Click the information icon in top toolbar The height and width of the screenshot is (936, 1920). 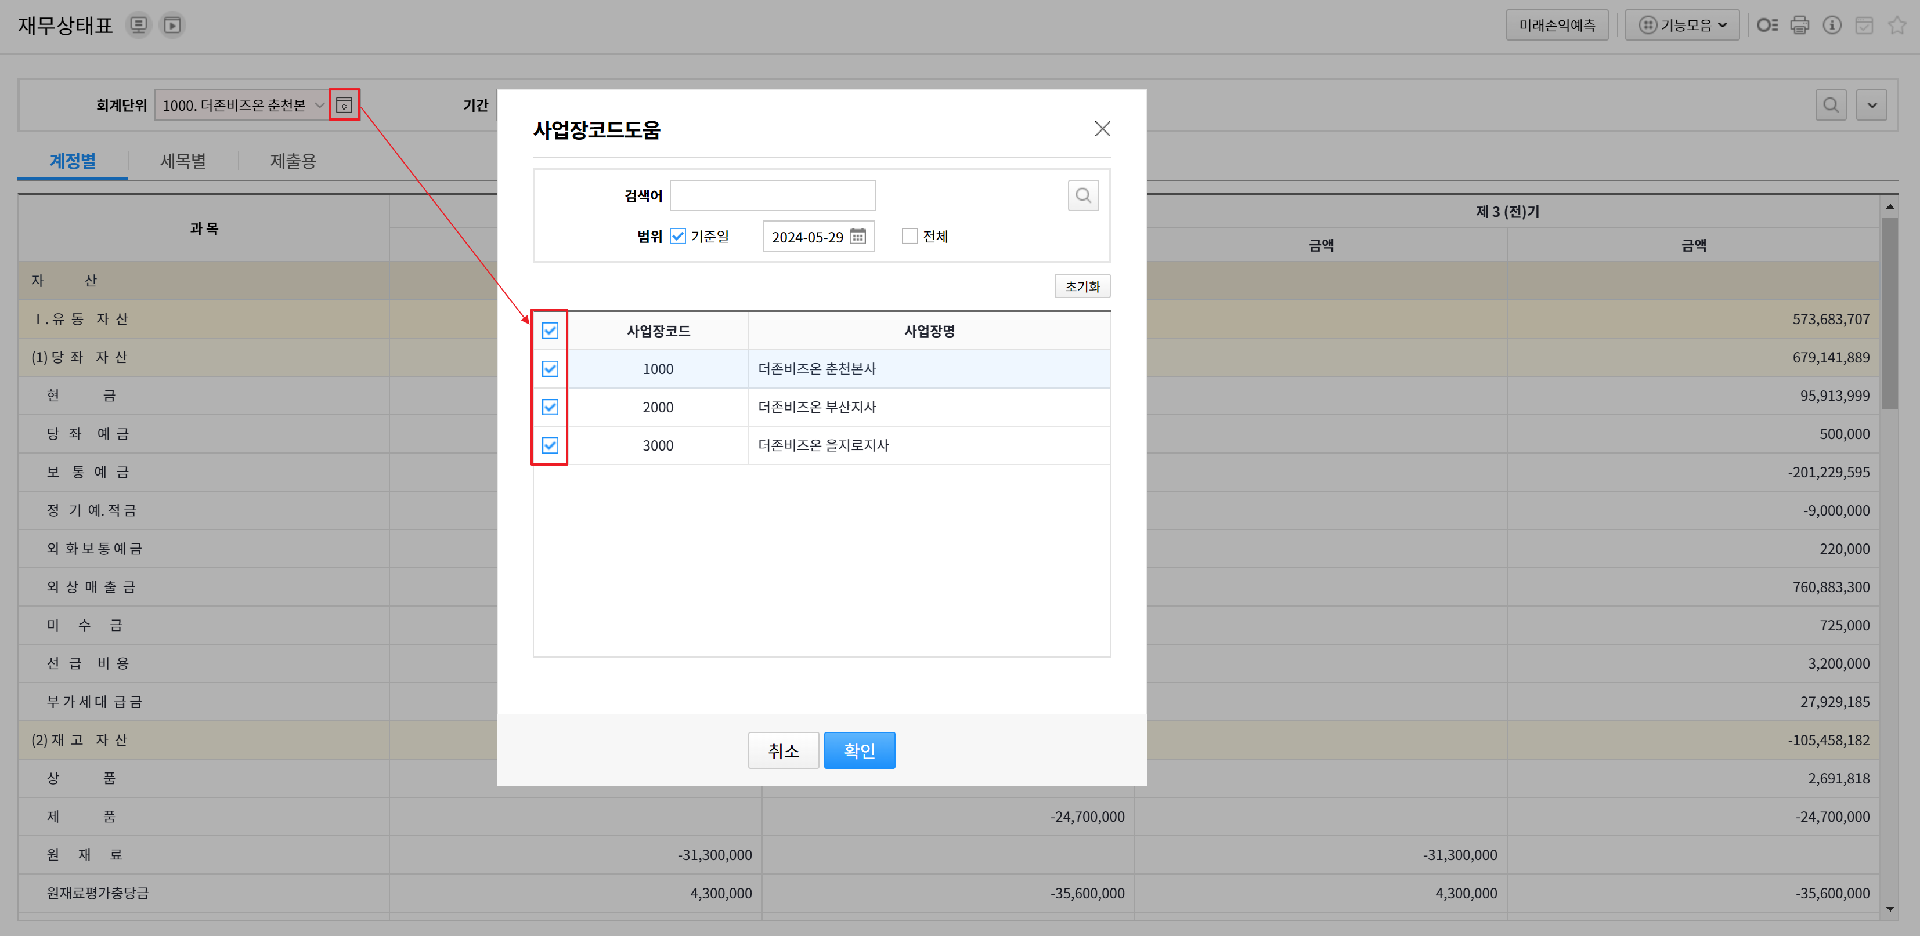click(1832, 25)
